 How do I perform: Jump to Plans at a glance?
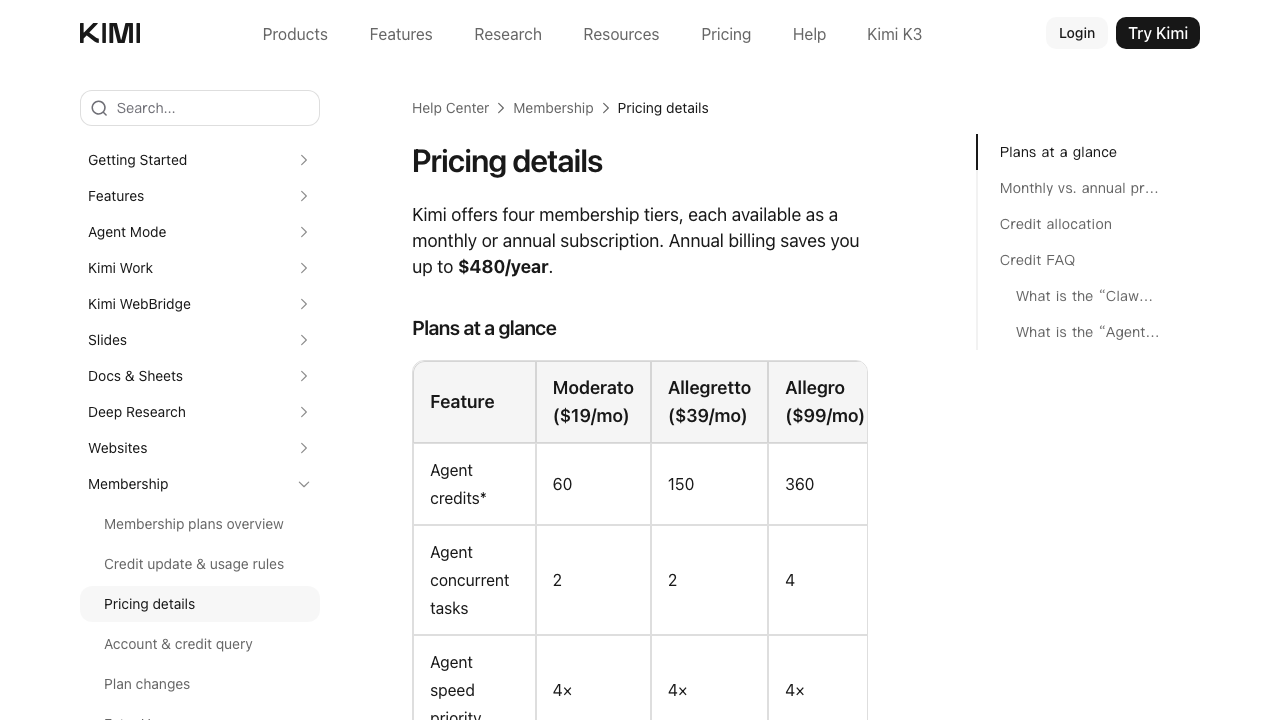tap(1058, 152)
